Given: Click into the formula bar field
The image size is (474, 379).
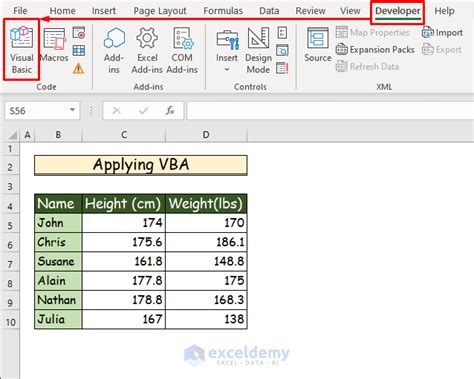Looking at the screenshot, I should 330,111.
